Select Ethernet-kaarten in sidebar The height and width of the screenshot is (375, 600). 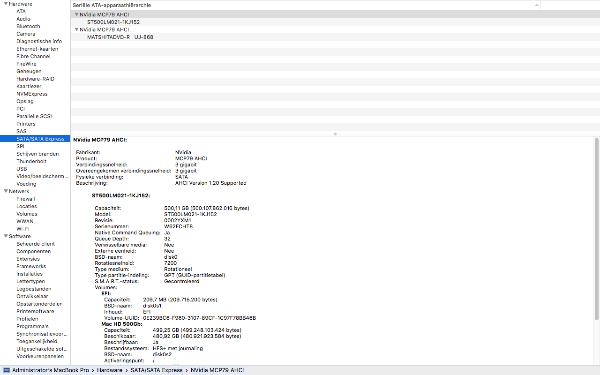[x=37, y=49]
